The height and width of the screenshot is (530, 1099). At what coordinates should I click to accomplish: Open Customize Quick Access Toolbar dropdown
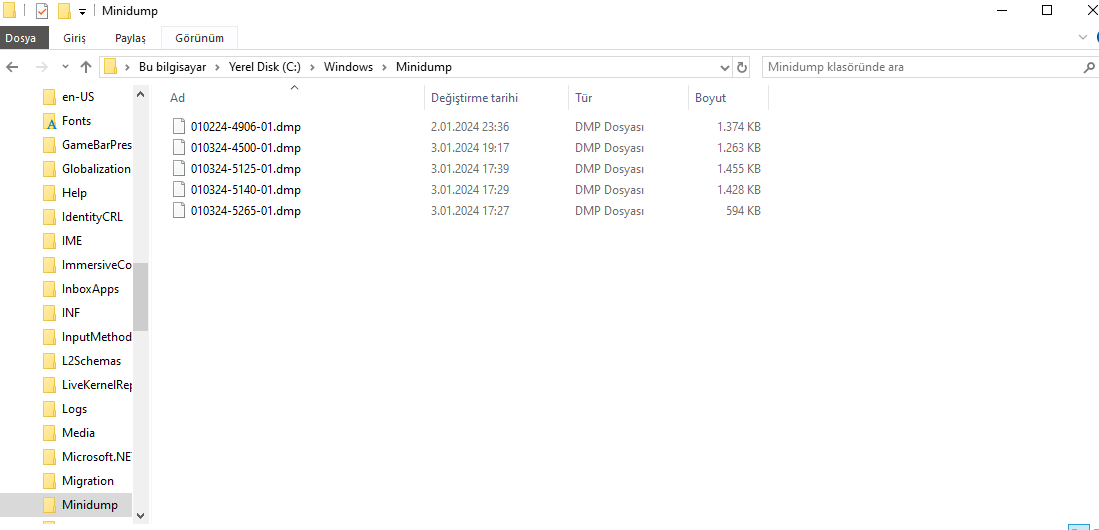[x=83, y=12]
